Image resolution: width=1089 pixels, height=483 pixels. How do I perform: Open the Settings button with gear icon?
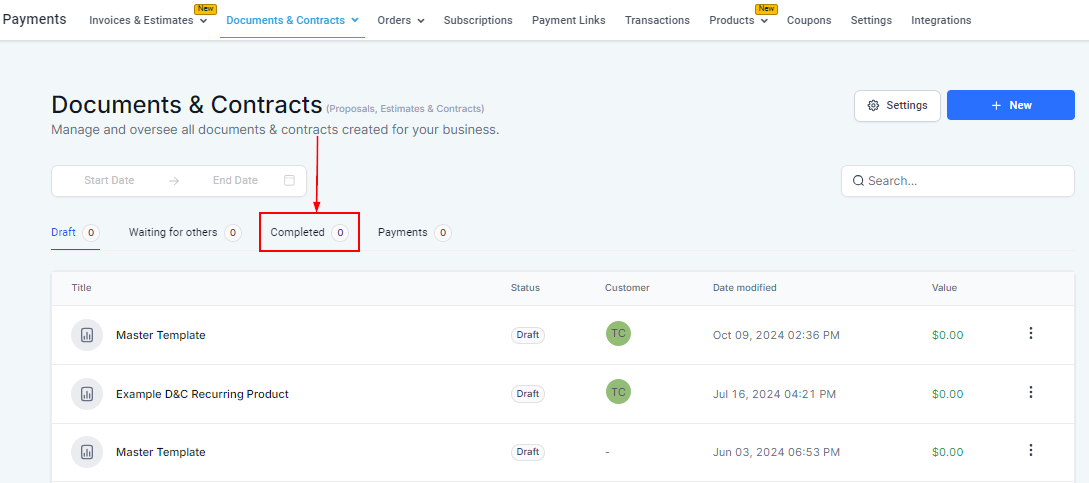[x=897, y=105]
